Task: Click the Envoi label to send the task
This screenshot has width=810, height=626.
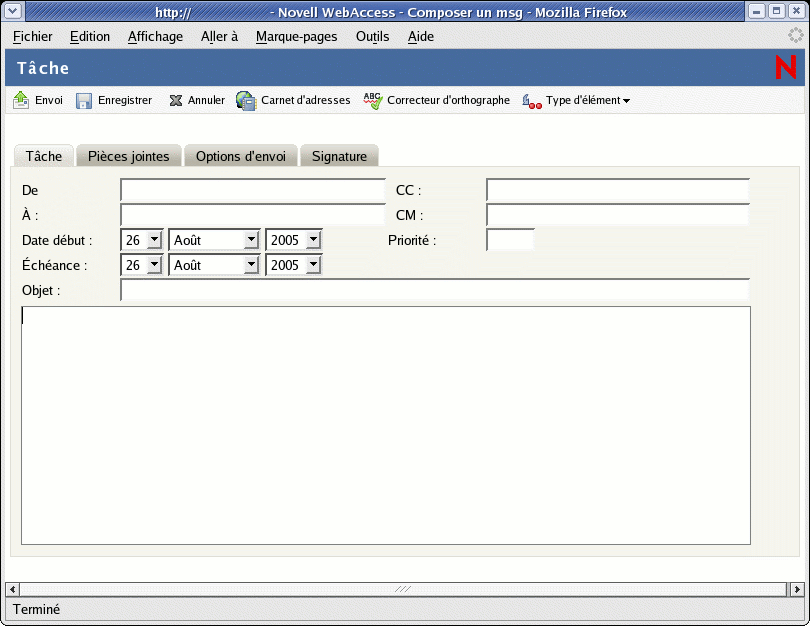Action: [x=49, y=100]
